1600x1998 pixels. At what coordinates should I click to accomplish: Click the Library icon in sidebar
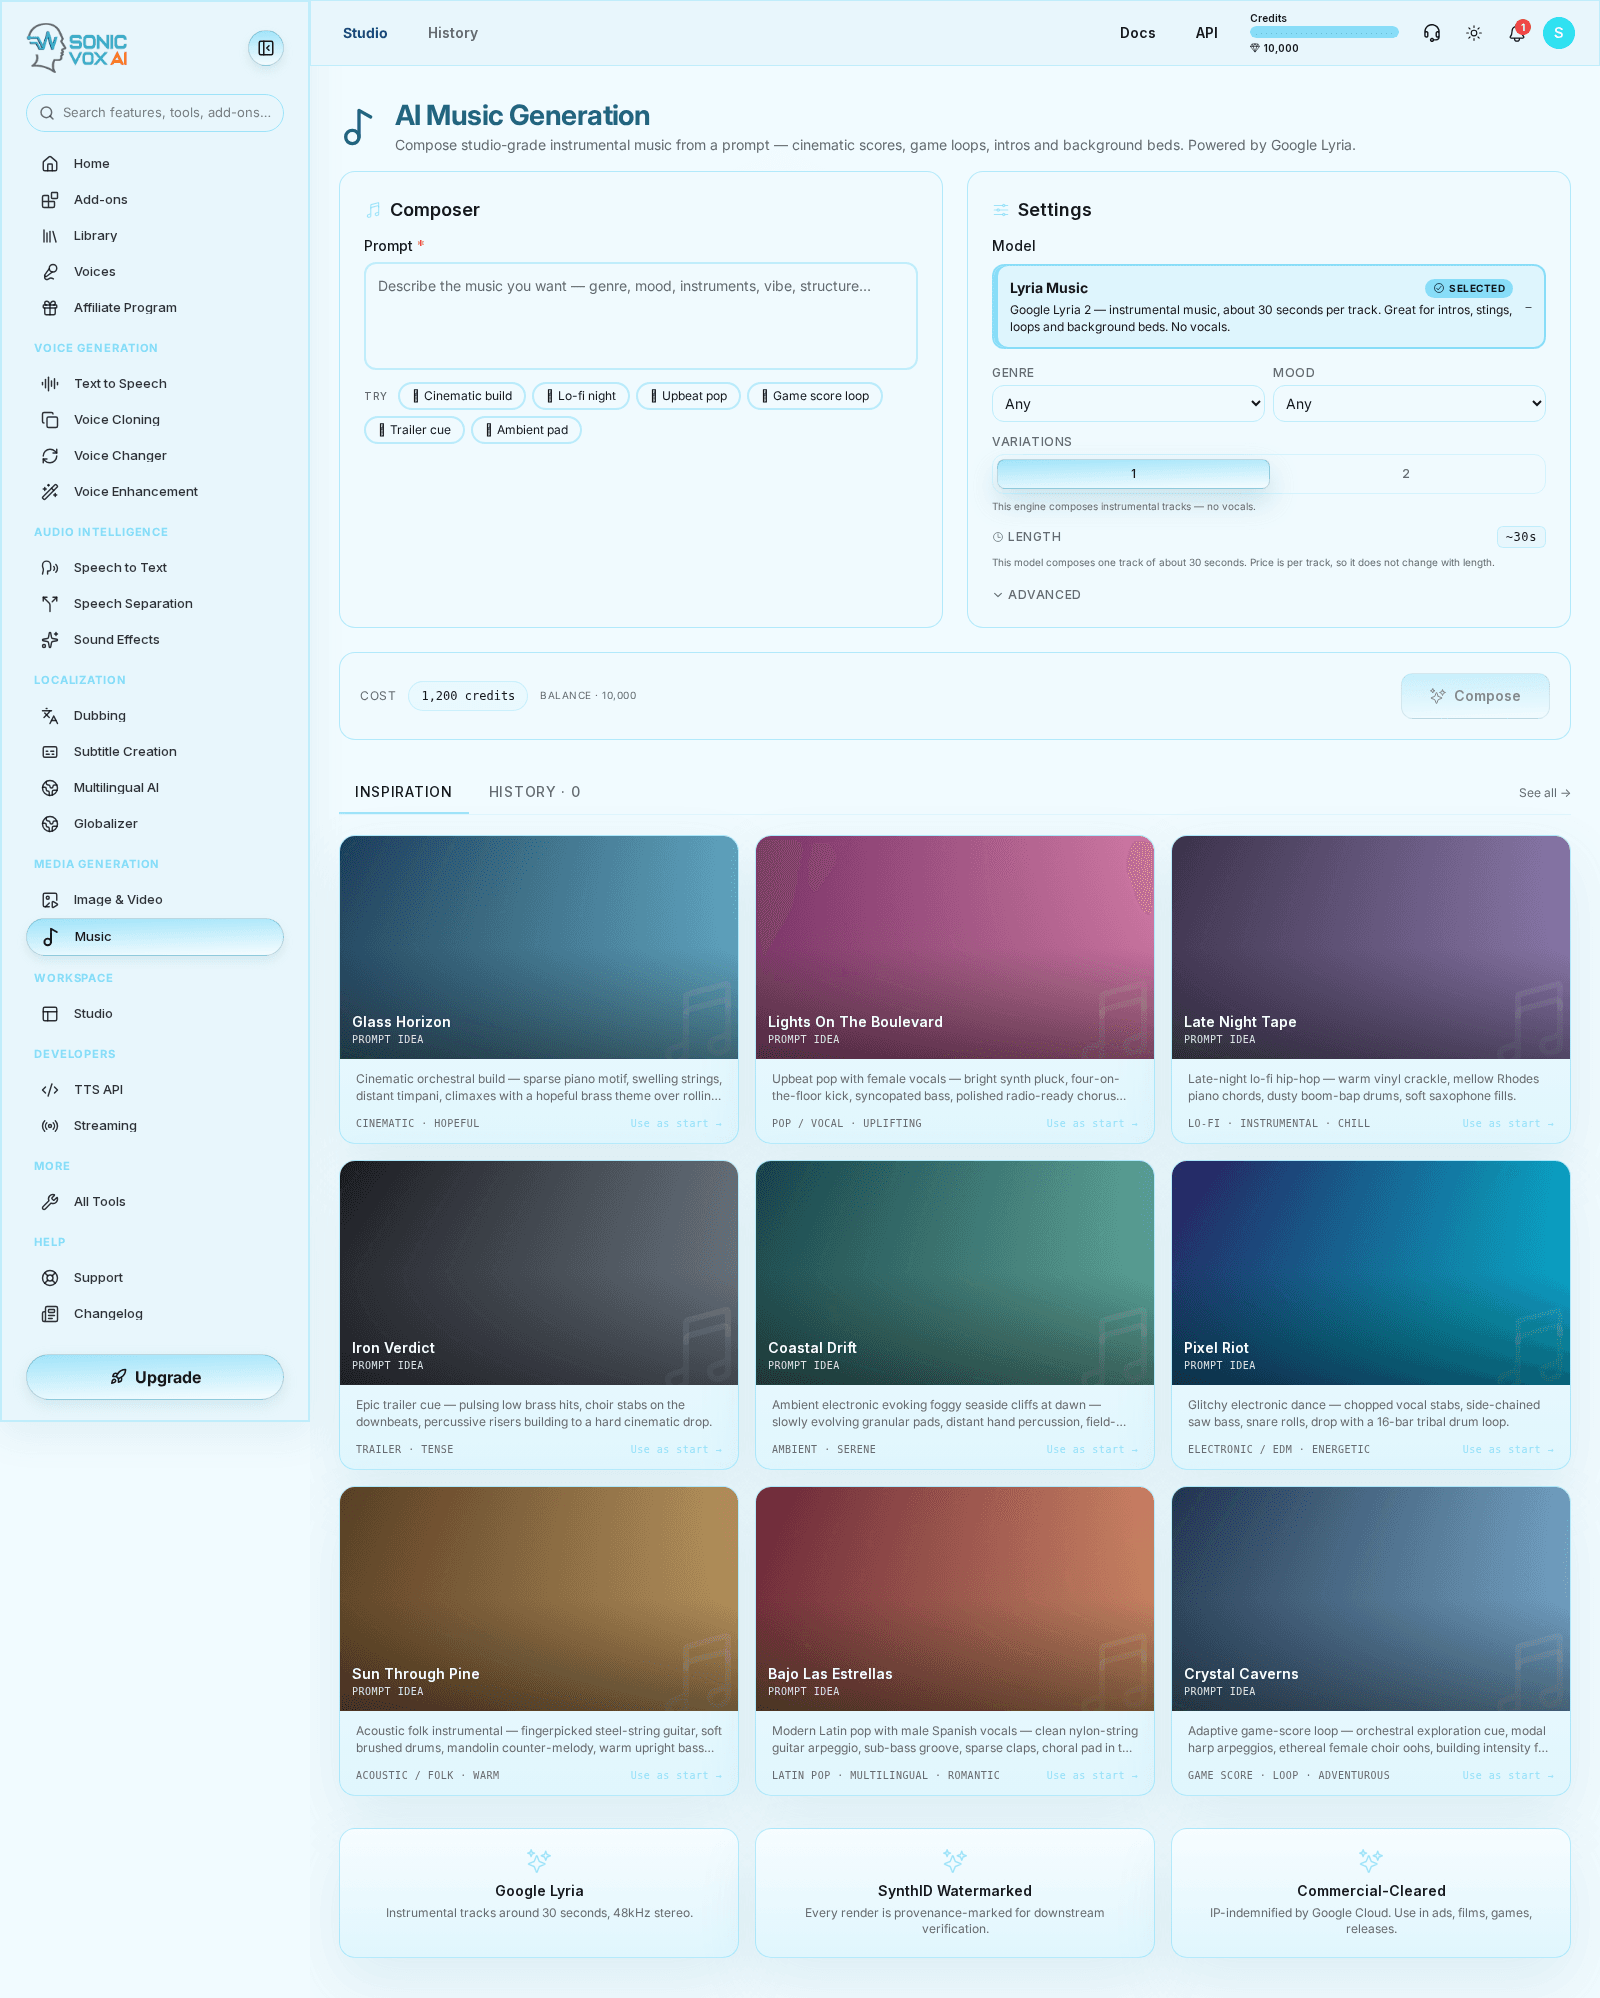(50, 236)
